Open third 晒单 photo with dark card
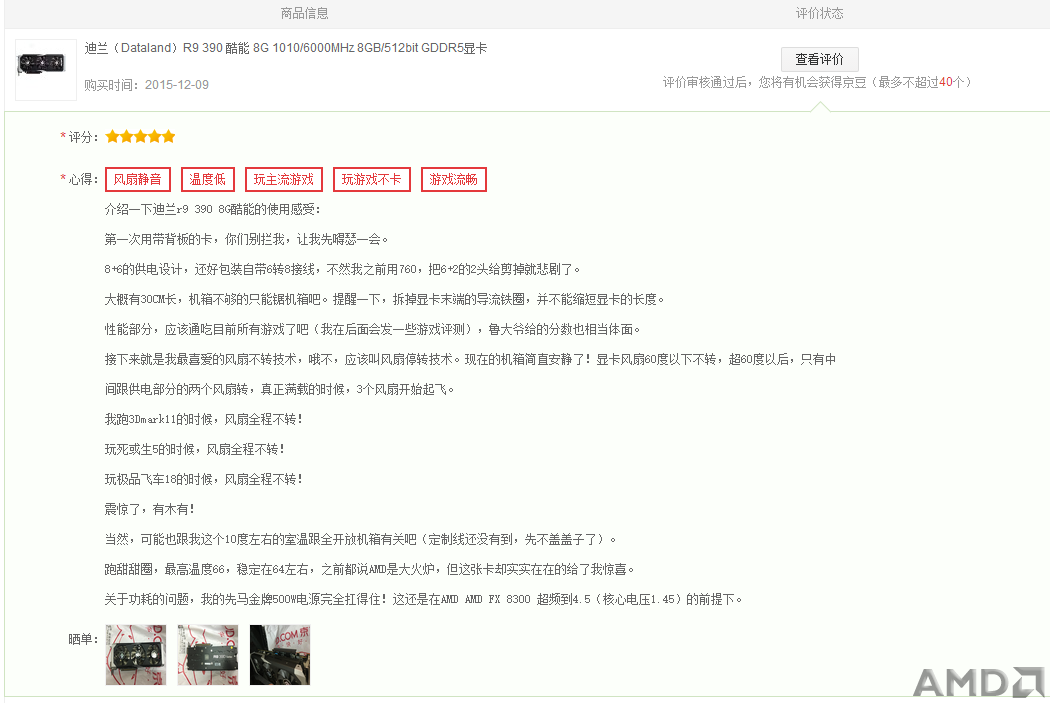The image size is (1050, 703). click(x=280, y=655)
